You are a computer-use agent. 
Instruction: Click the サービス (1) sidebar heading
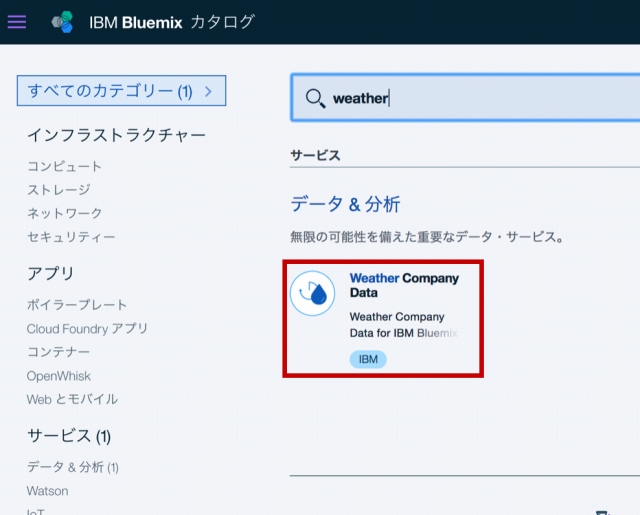coord(69,436)
